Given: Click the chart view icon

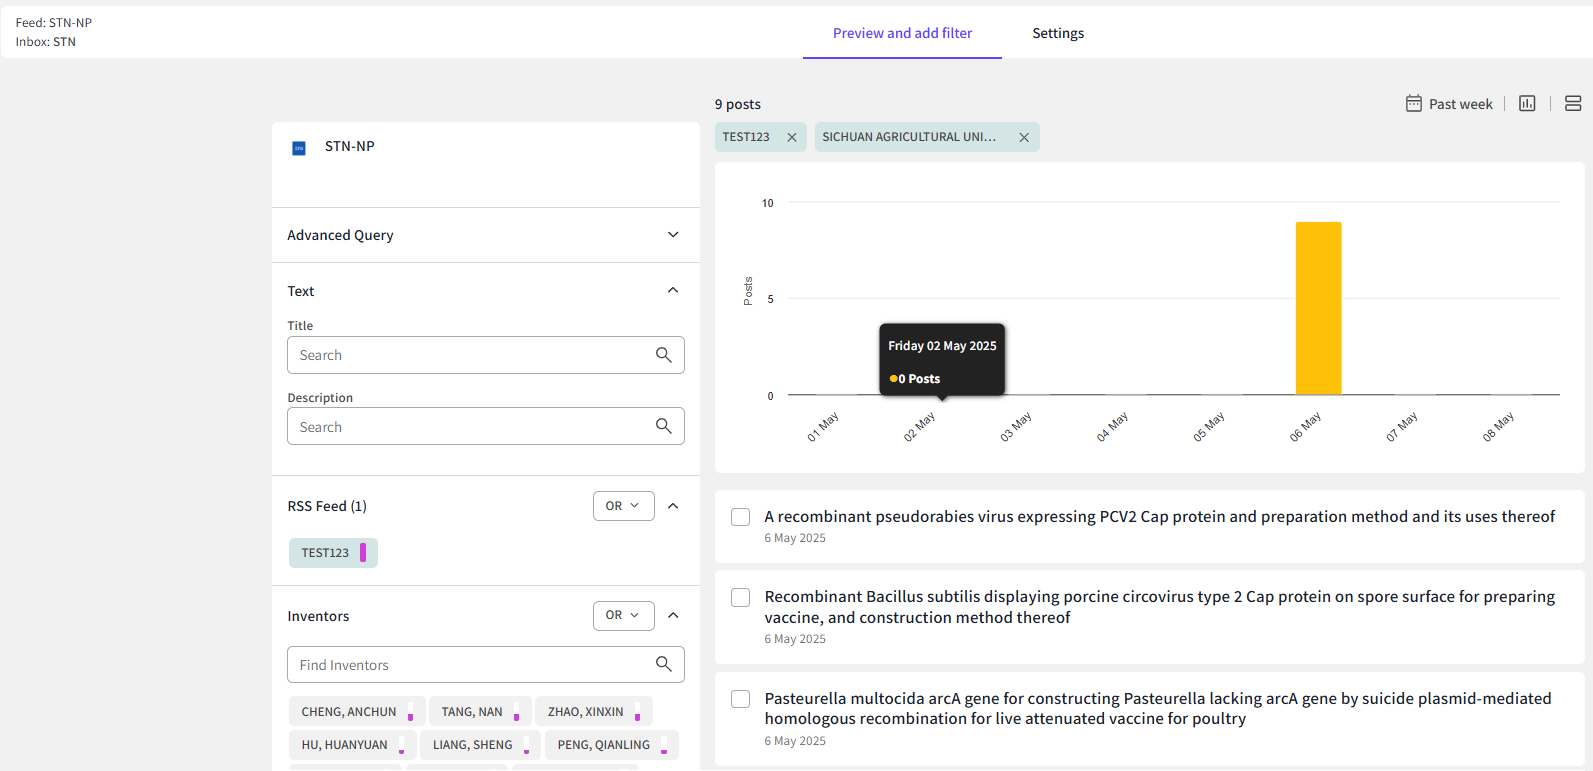Looking at the screenshot, I should point(1526,104).
